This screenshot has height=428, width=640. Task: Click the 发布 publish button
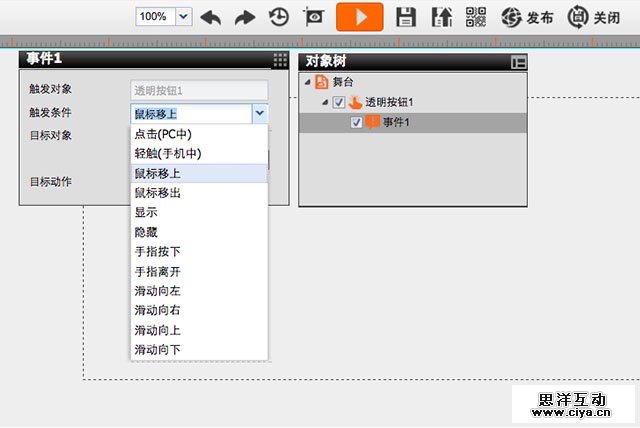coord(526,17)
